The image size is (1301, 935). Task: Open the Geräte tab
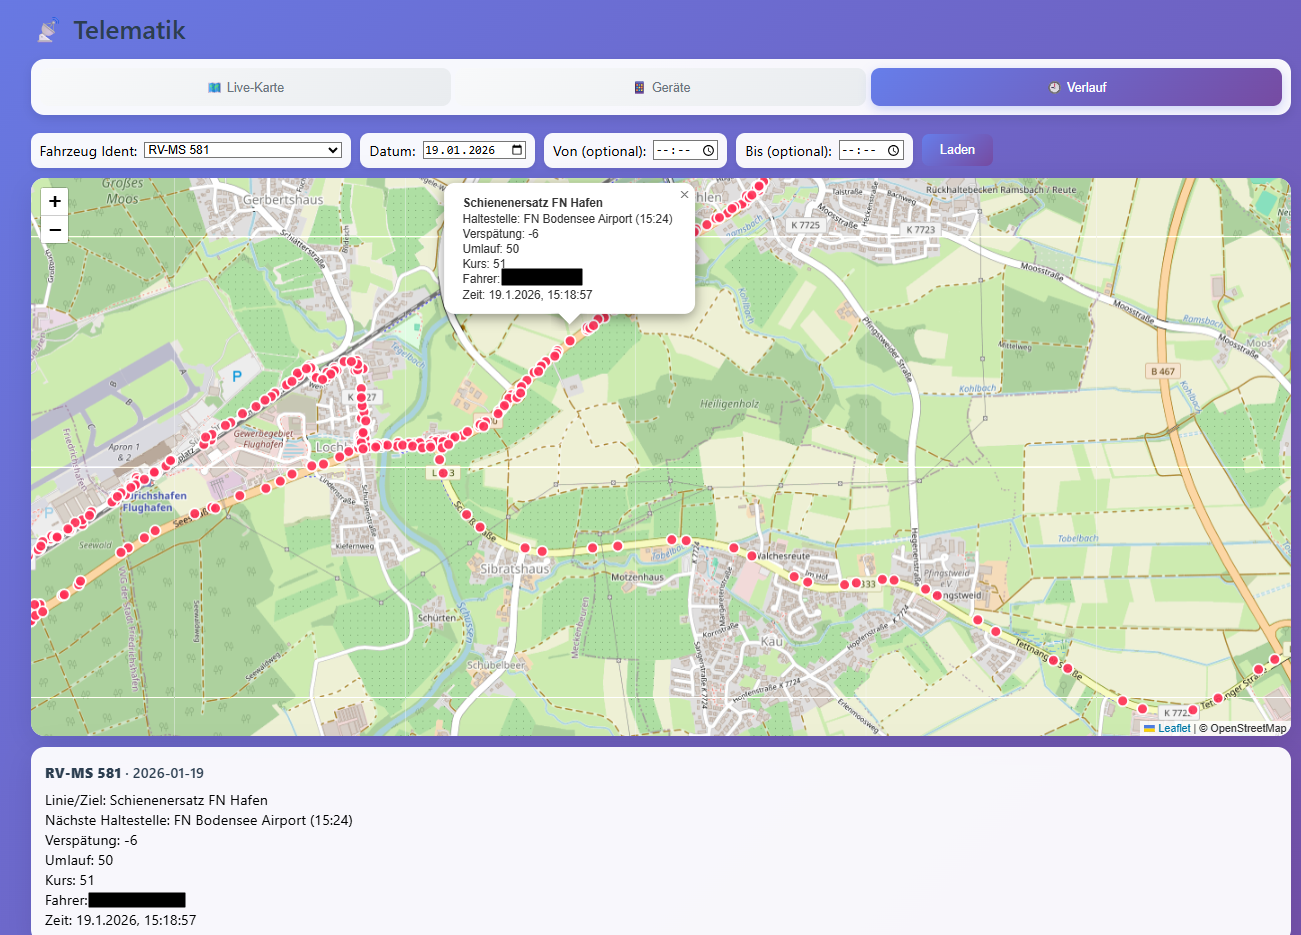pos(661,87)
